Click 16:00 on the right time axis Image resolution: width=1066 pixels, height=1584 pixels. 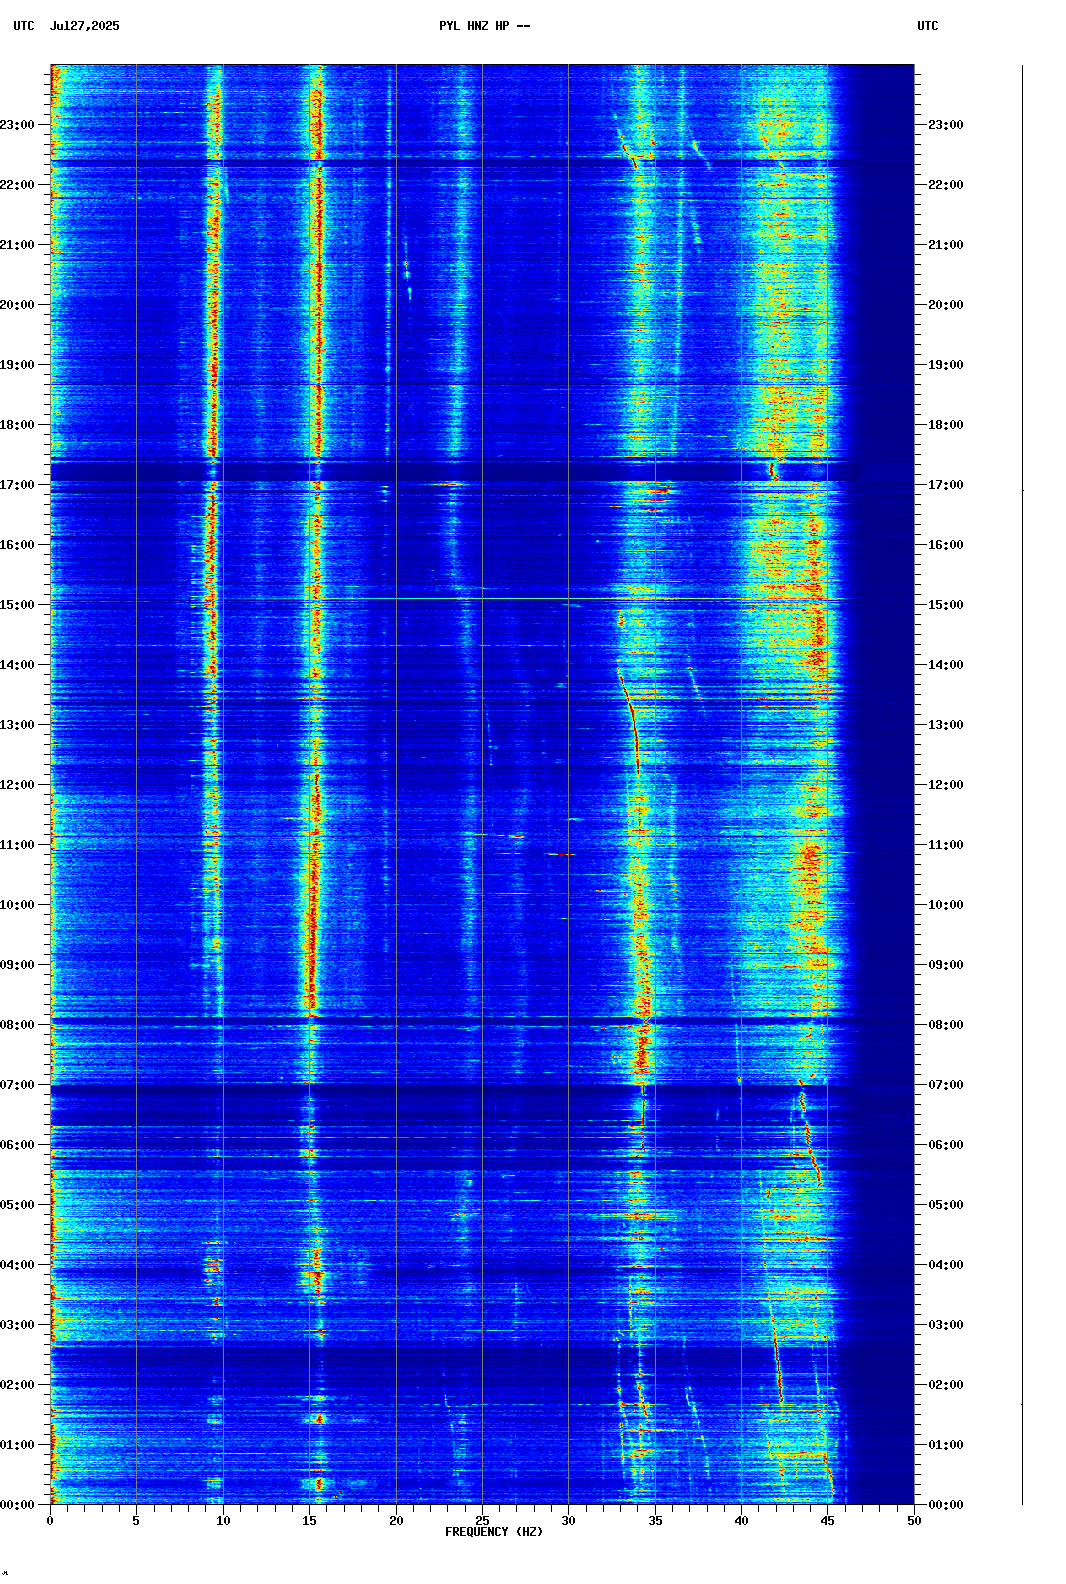(946, 545)
